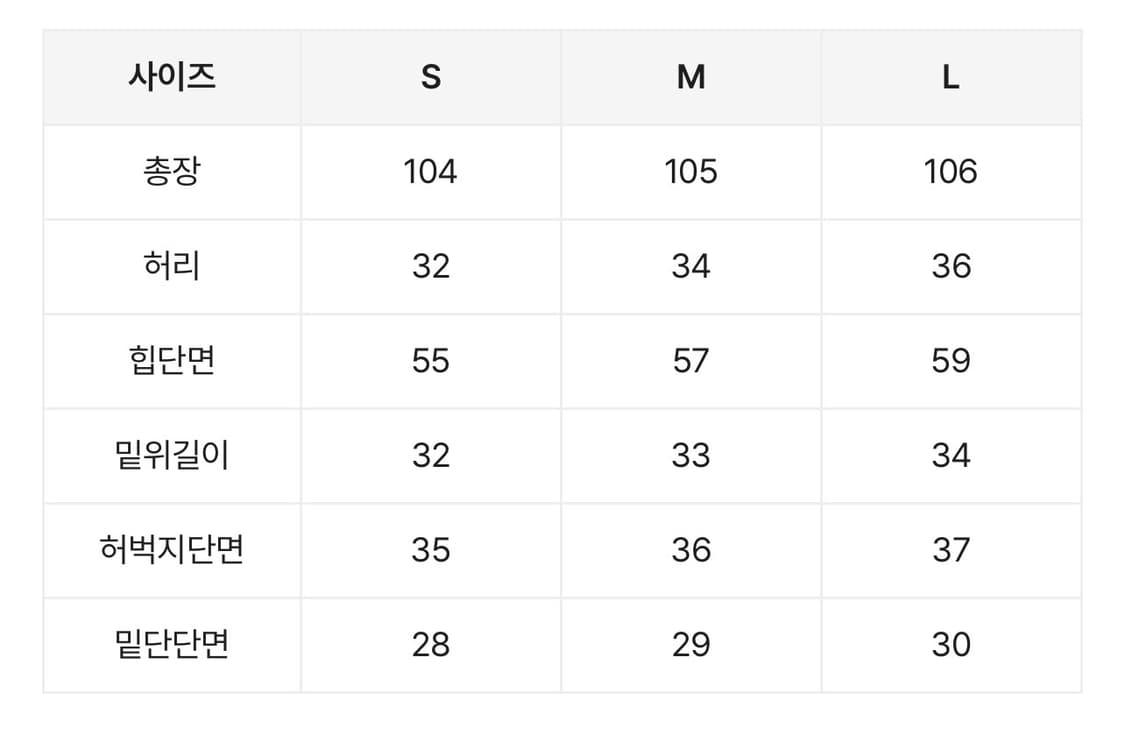Click the 59 hip value for L
Viewport: 1125px width, 735px height.
(x=951, y=360)
